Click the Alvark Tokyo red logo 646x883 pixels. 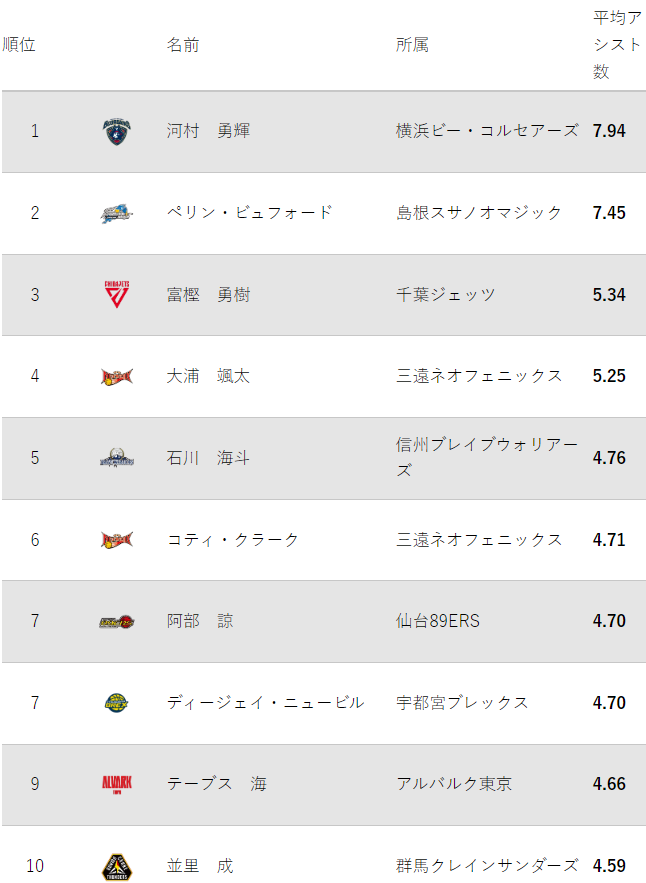(x=117, y=784)
